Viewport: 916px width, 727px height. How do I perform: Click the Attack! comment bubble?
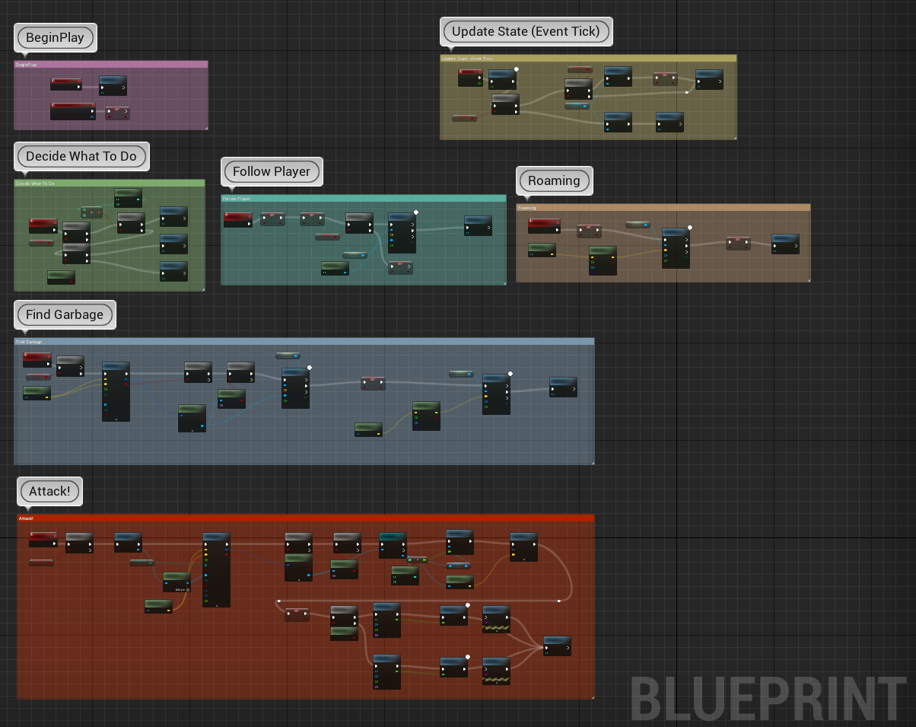pyautogui.click(x=49, y=491)
